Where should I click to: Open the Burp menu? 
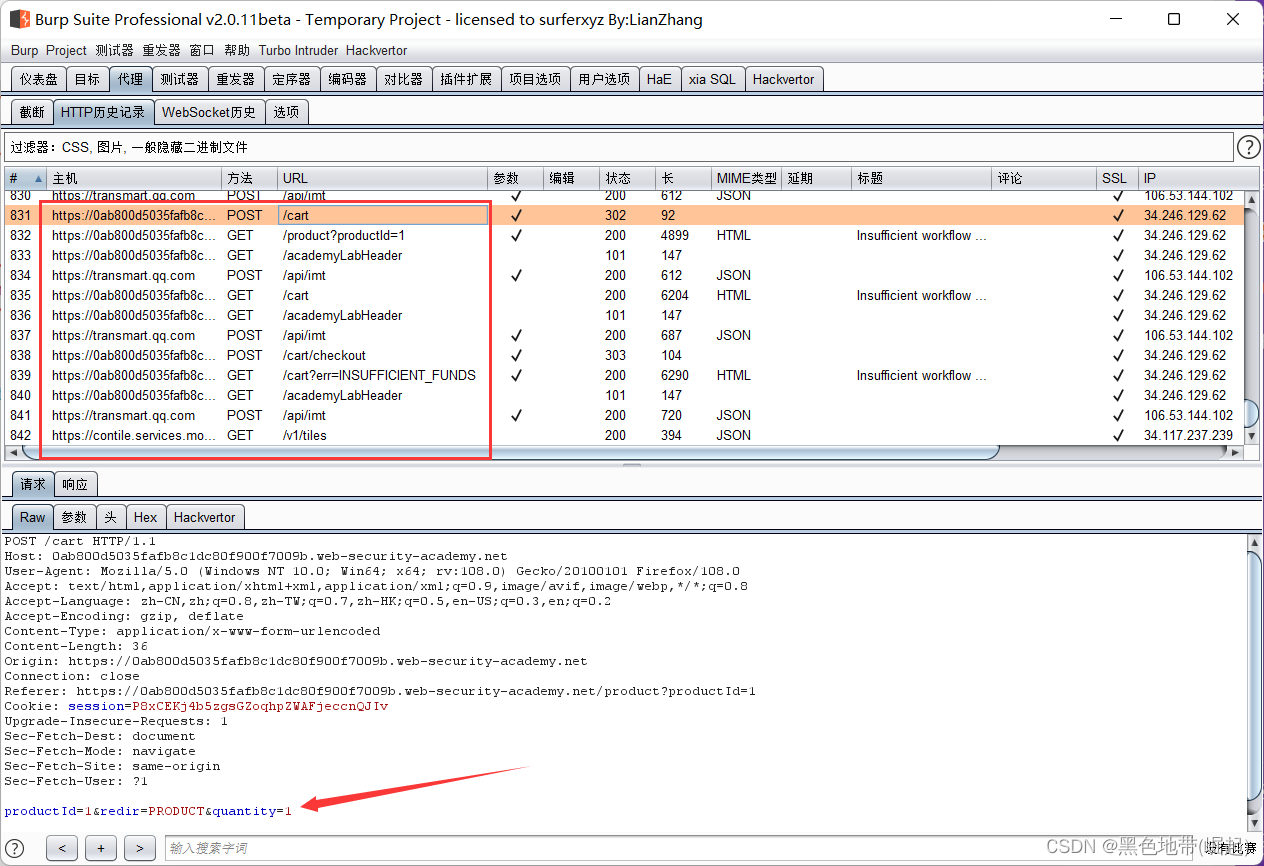click(24, 50)
